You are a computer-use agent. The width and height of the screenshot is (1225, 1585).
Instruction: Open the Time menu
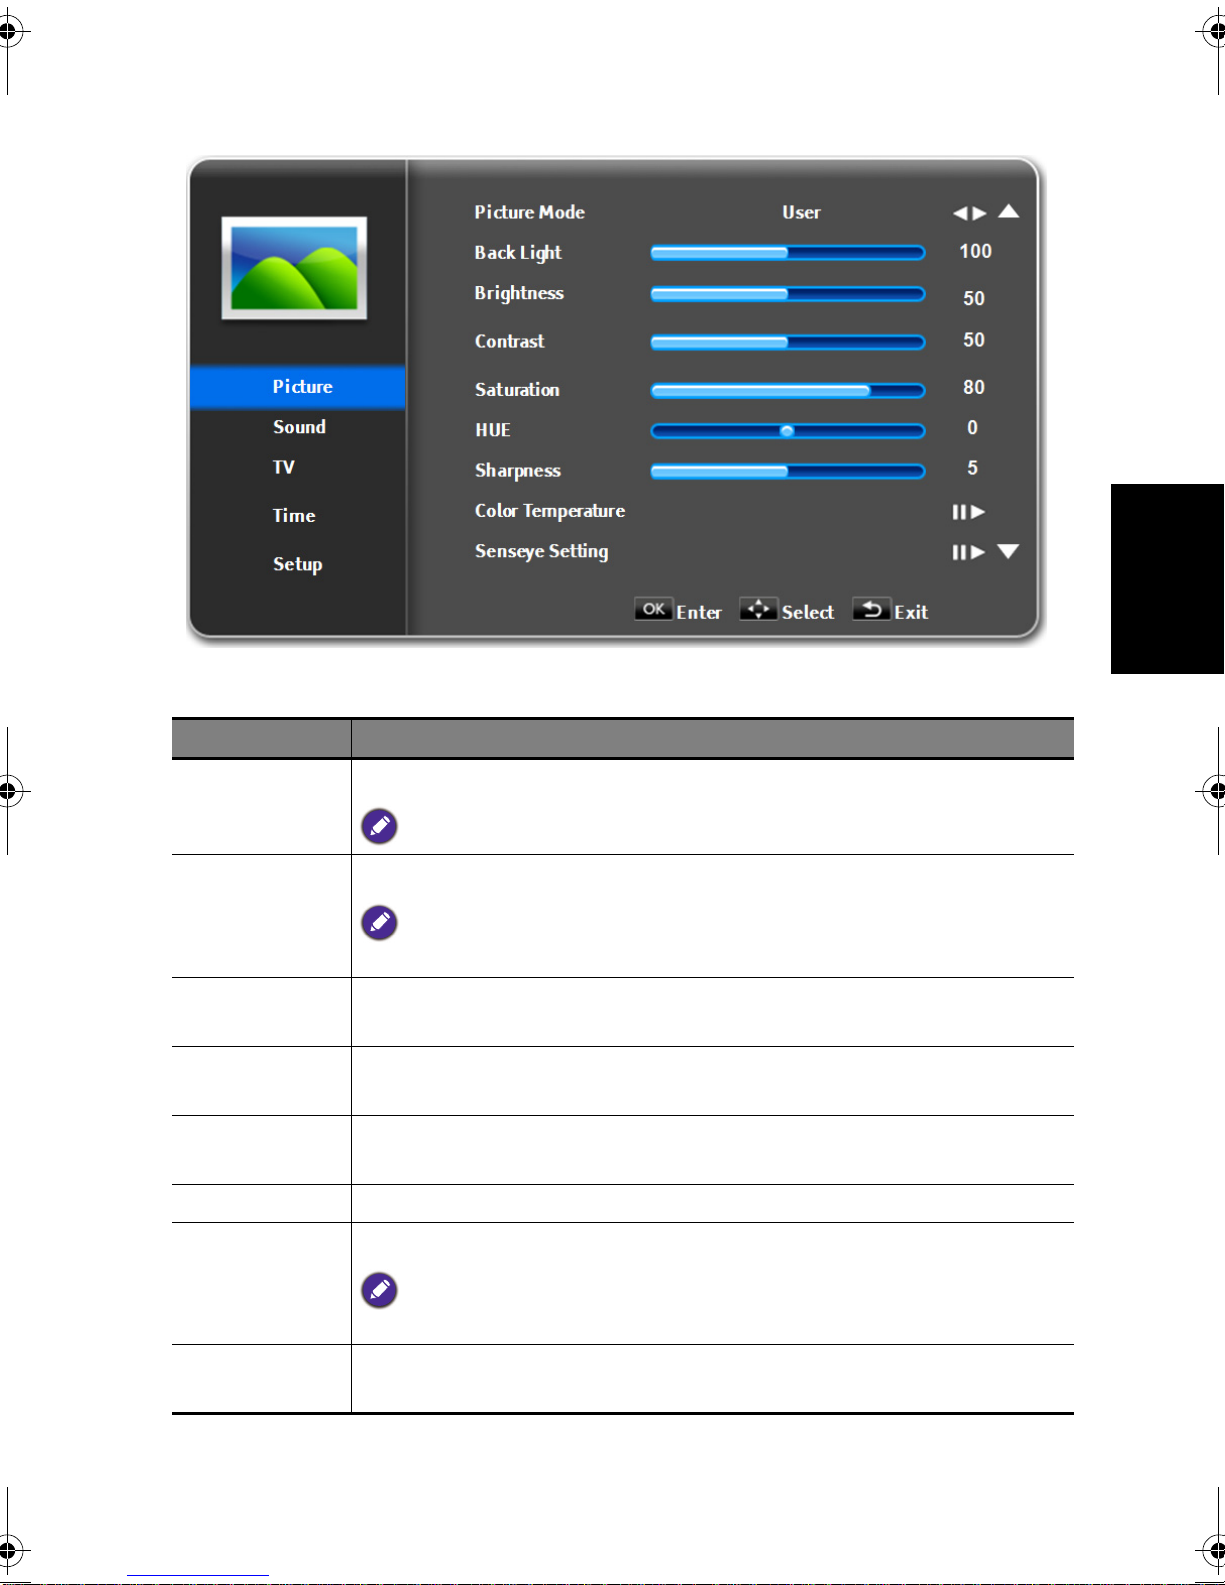[x=294, y=515]
